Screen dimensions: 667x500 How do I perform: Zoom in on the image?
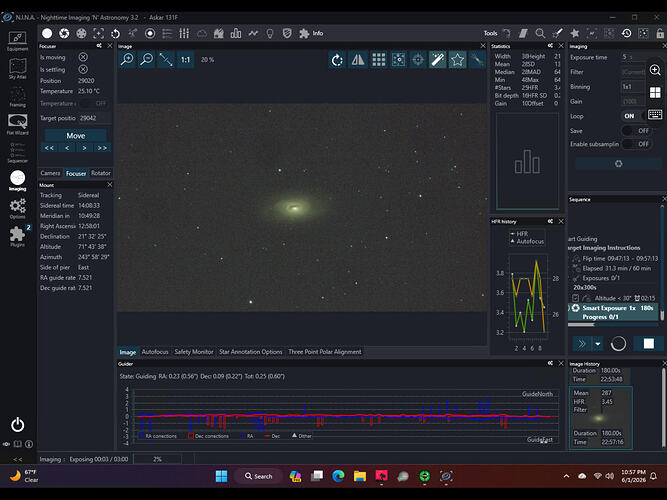coord(127,60)
